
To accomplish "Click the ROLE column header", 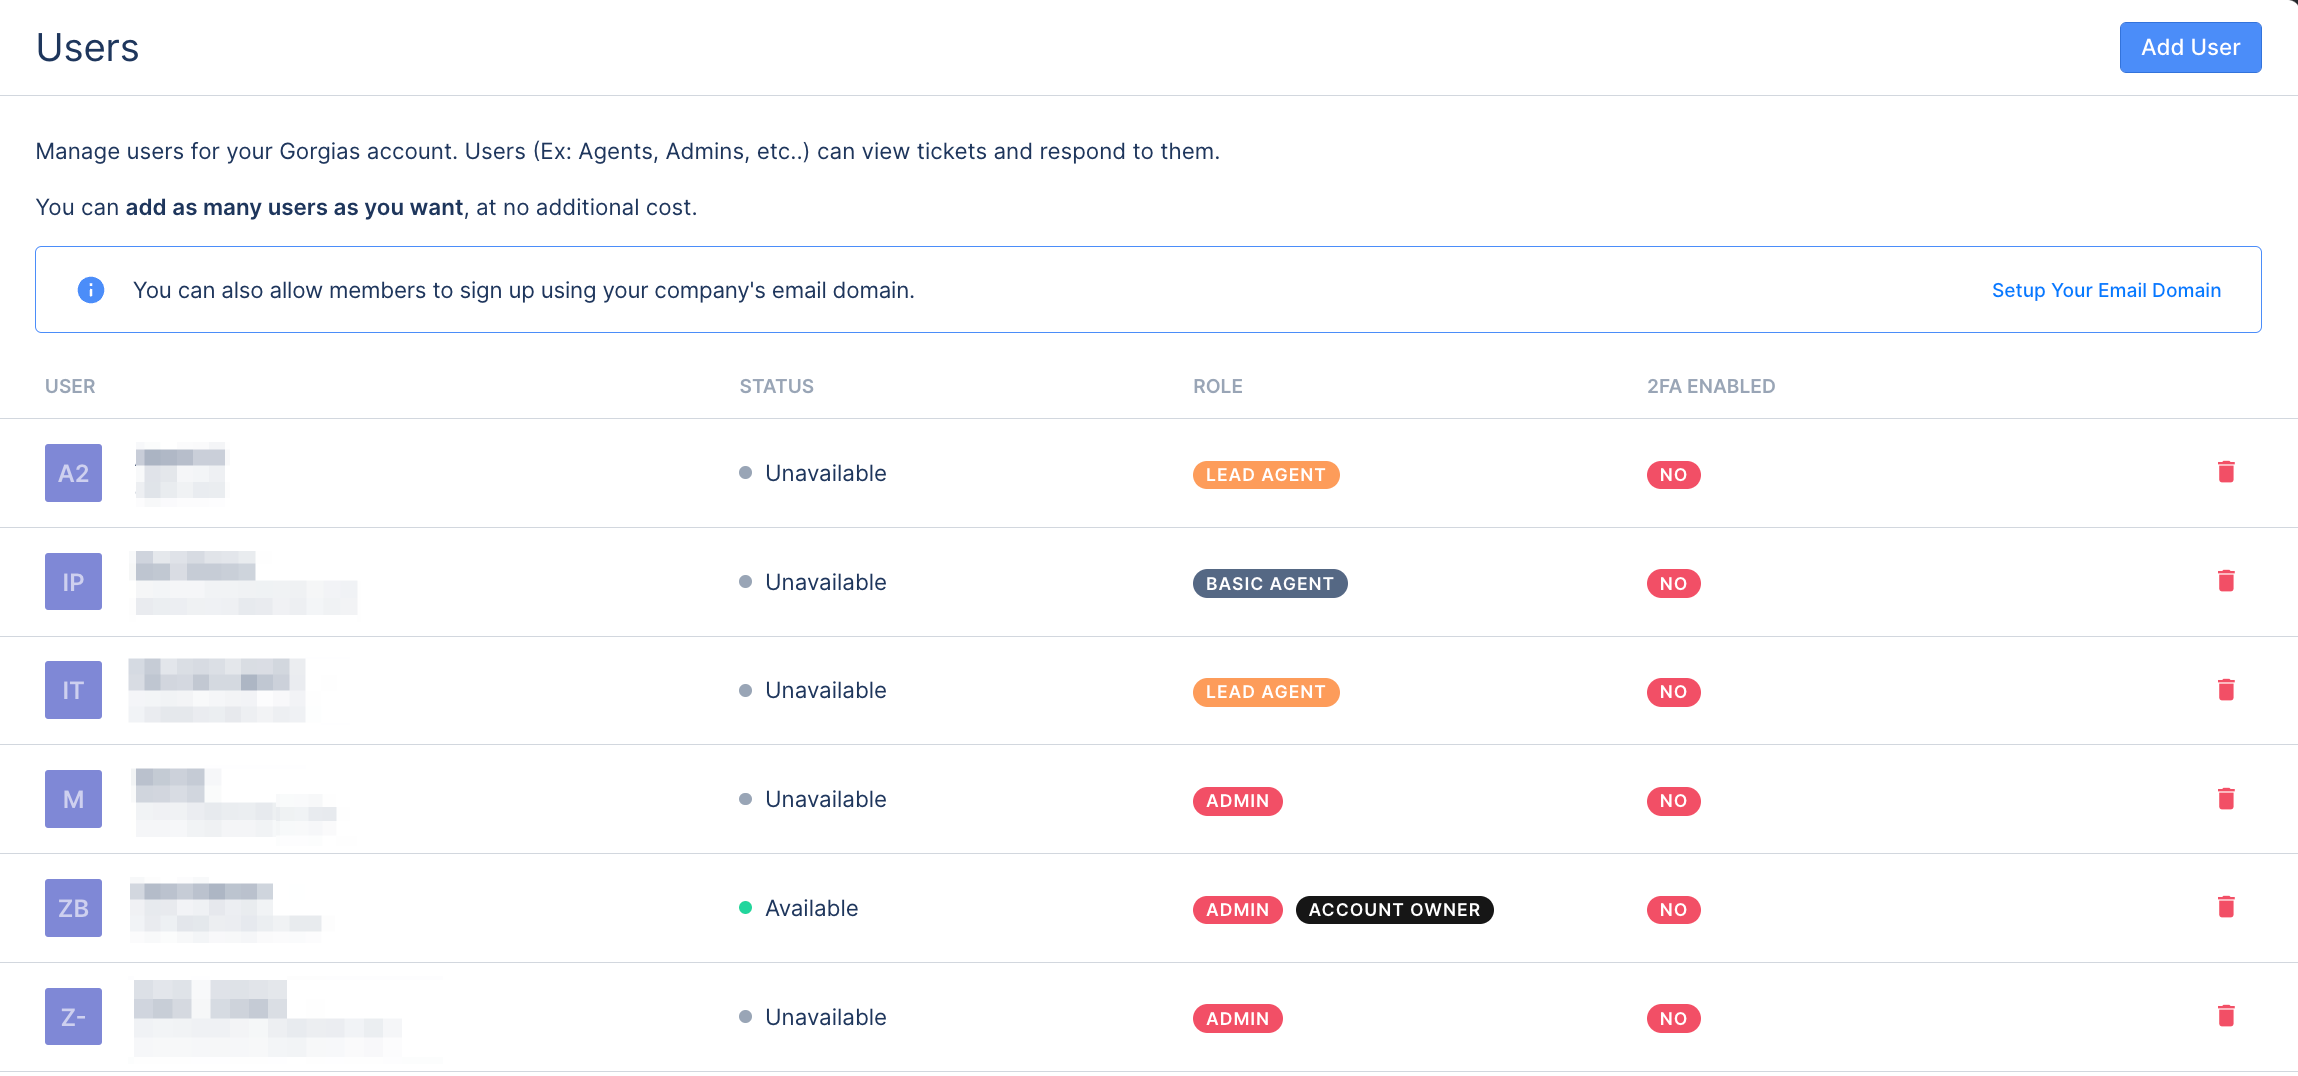I will [x=1217, y=386].
